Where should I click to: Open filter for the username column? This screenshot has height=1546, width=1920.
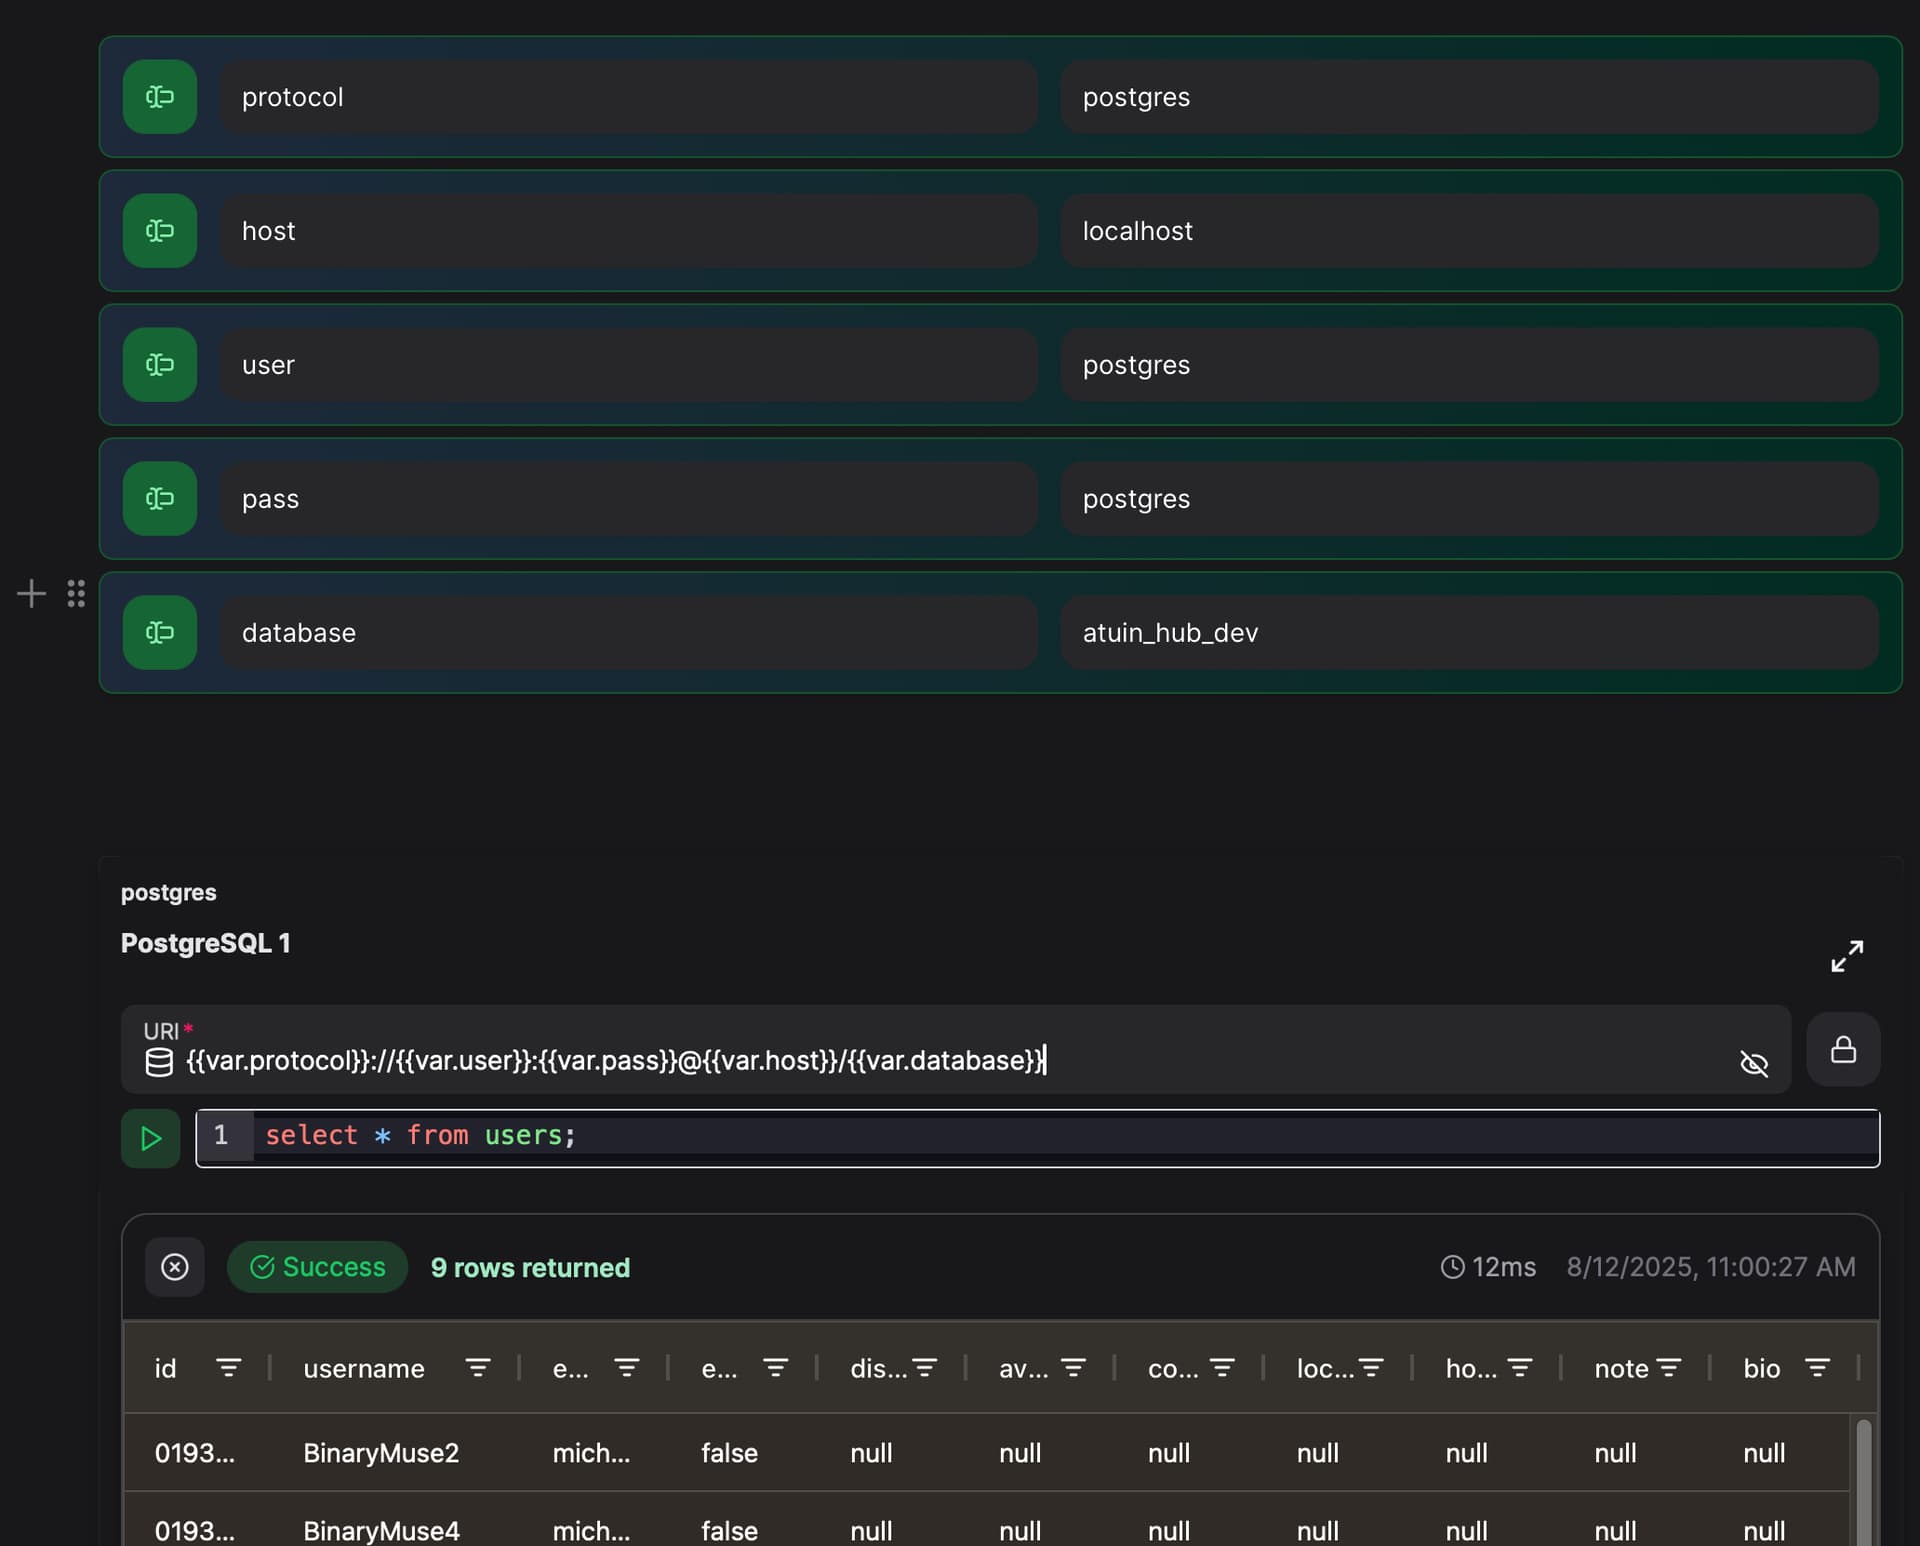point(478,1368)
